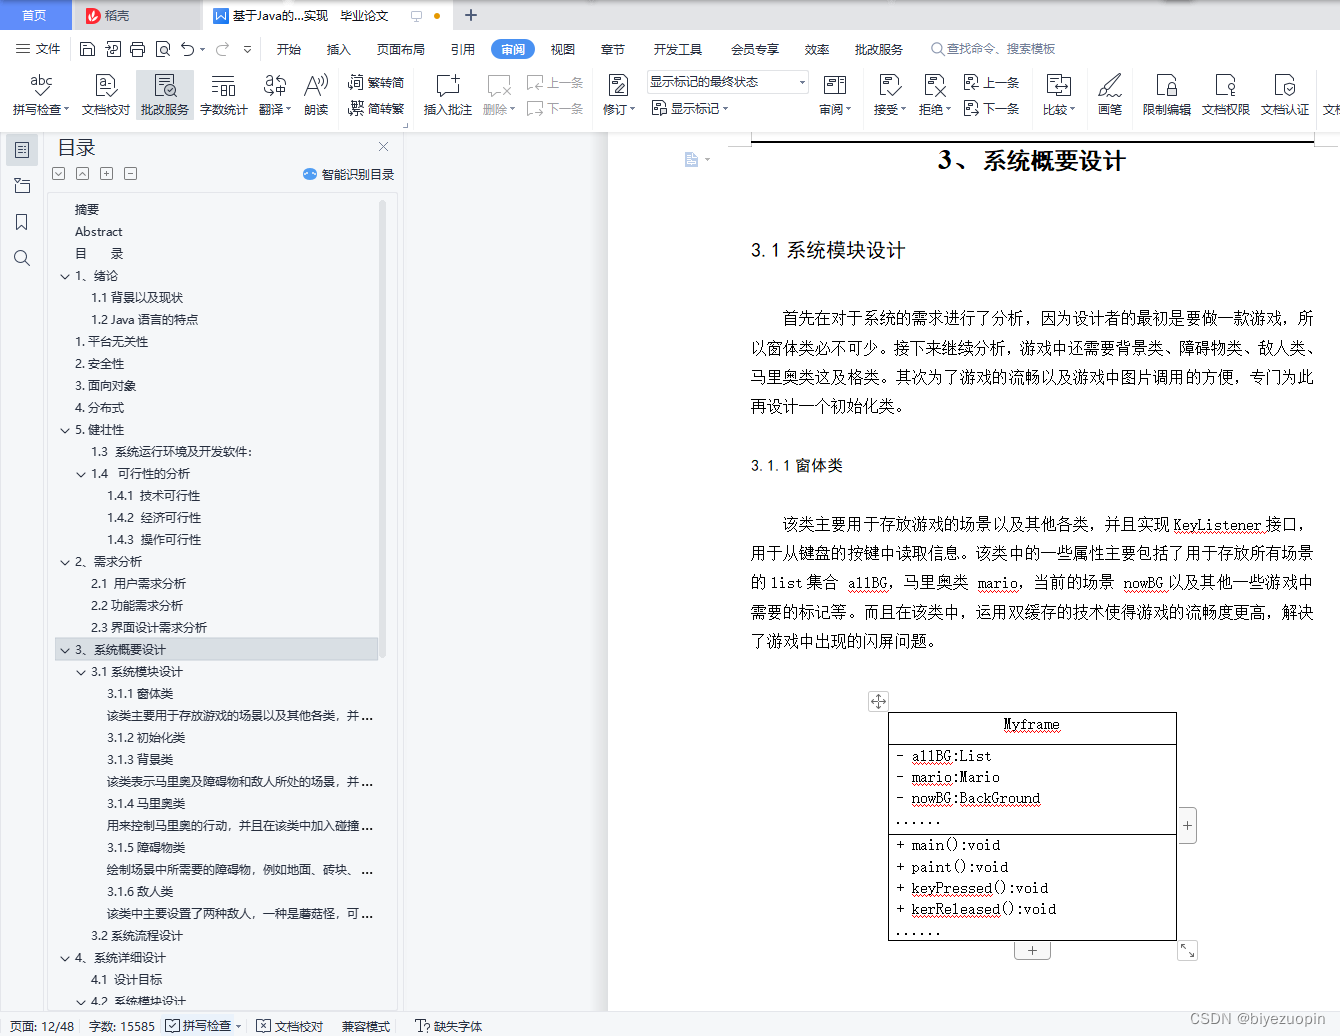Image resolution: width=1340 pixels, height=1036 pixels.
Task: Click the 翻译 translate icon
Action: (x=274, y=94)
